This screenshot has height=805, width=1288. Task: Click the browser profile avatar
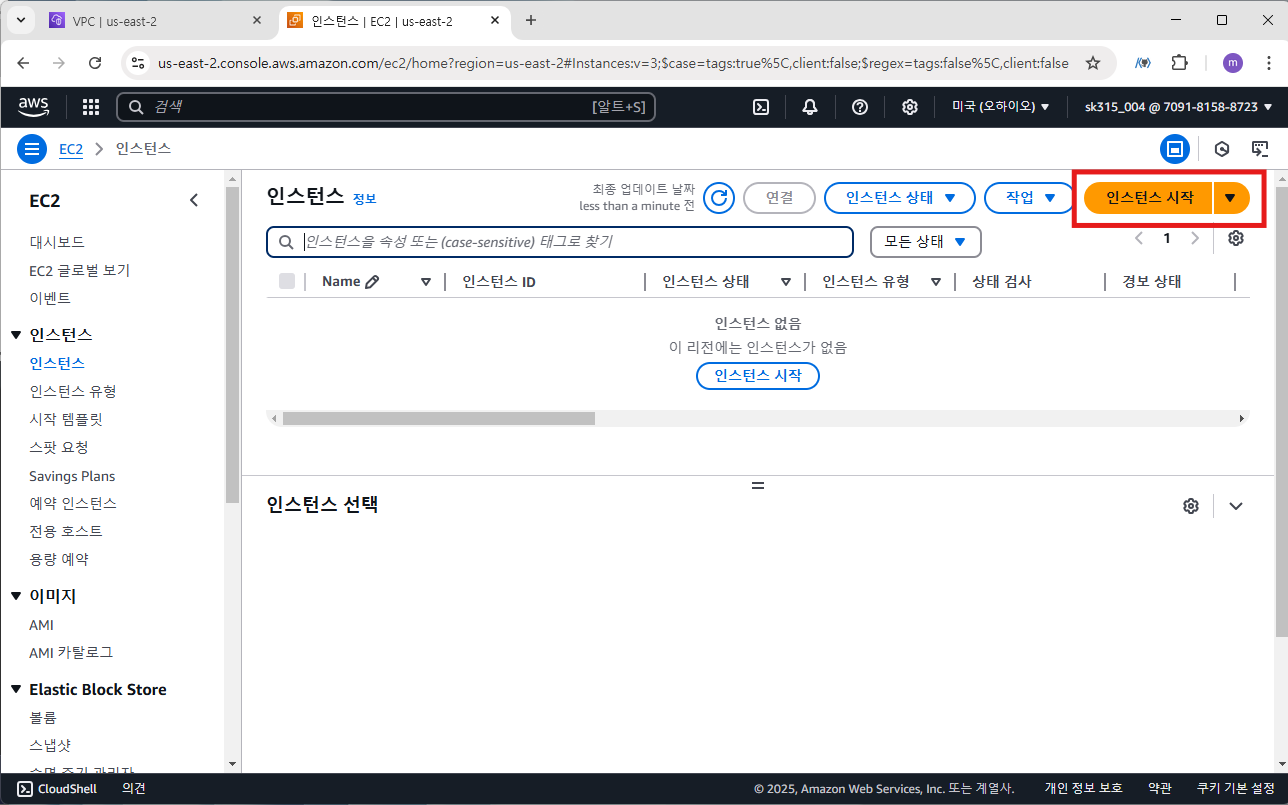point(1233,63)
